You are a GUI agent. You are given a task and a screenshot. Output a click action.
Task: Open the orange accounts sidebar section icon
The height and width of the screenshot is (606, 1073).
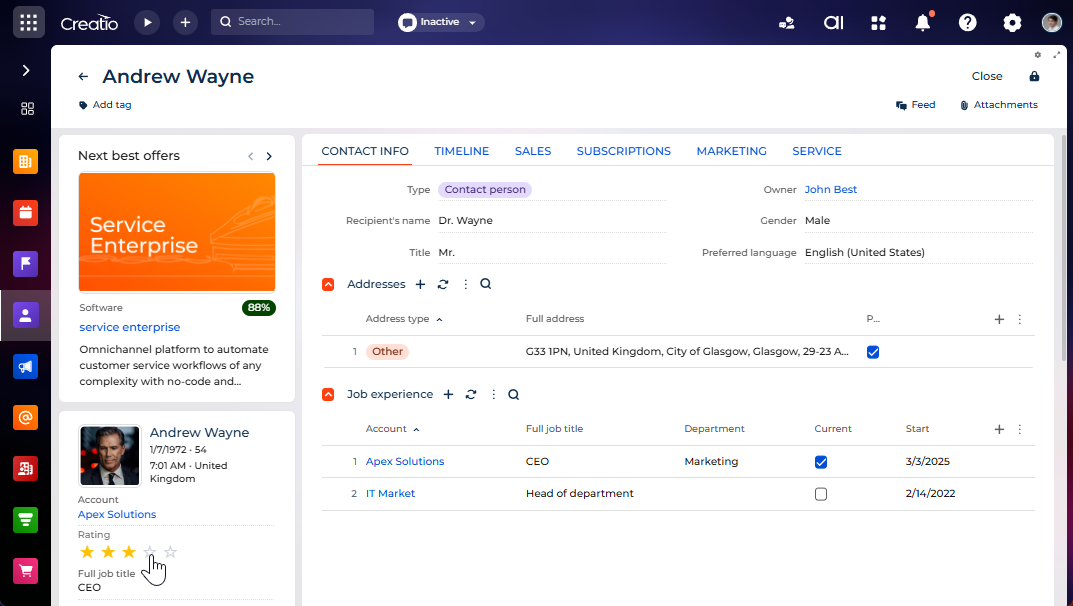click(25, 161)
